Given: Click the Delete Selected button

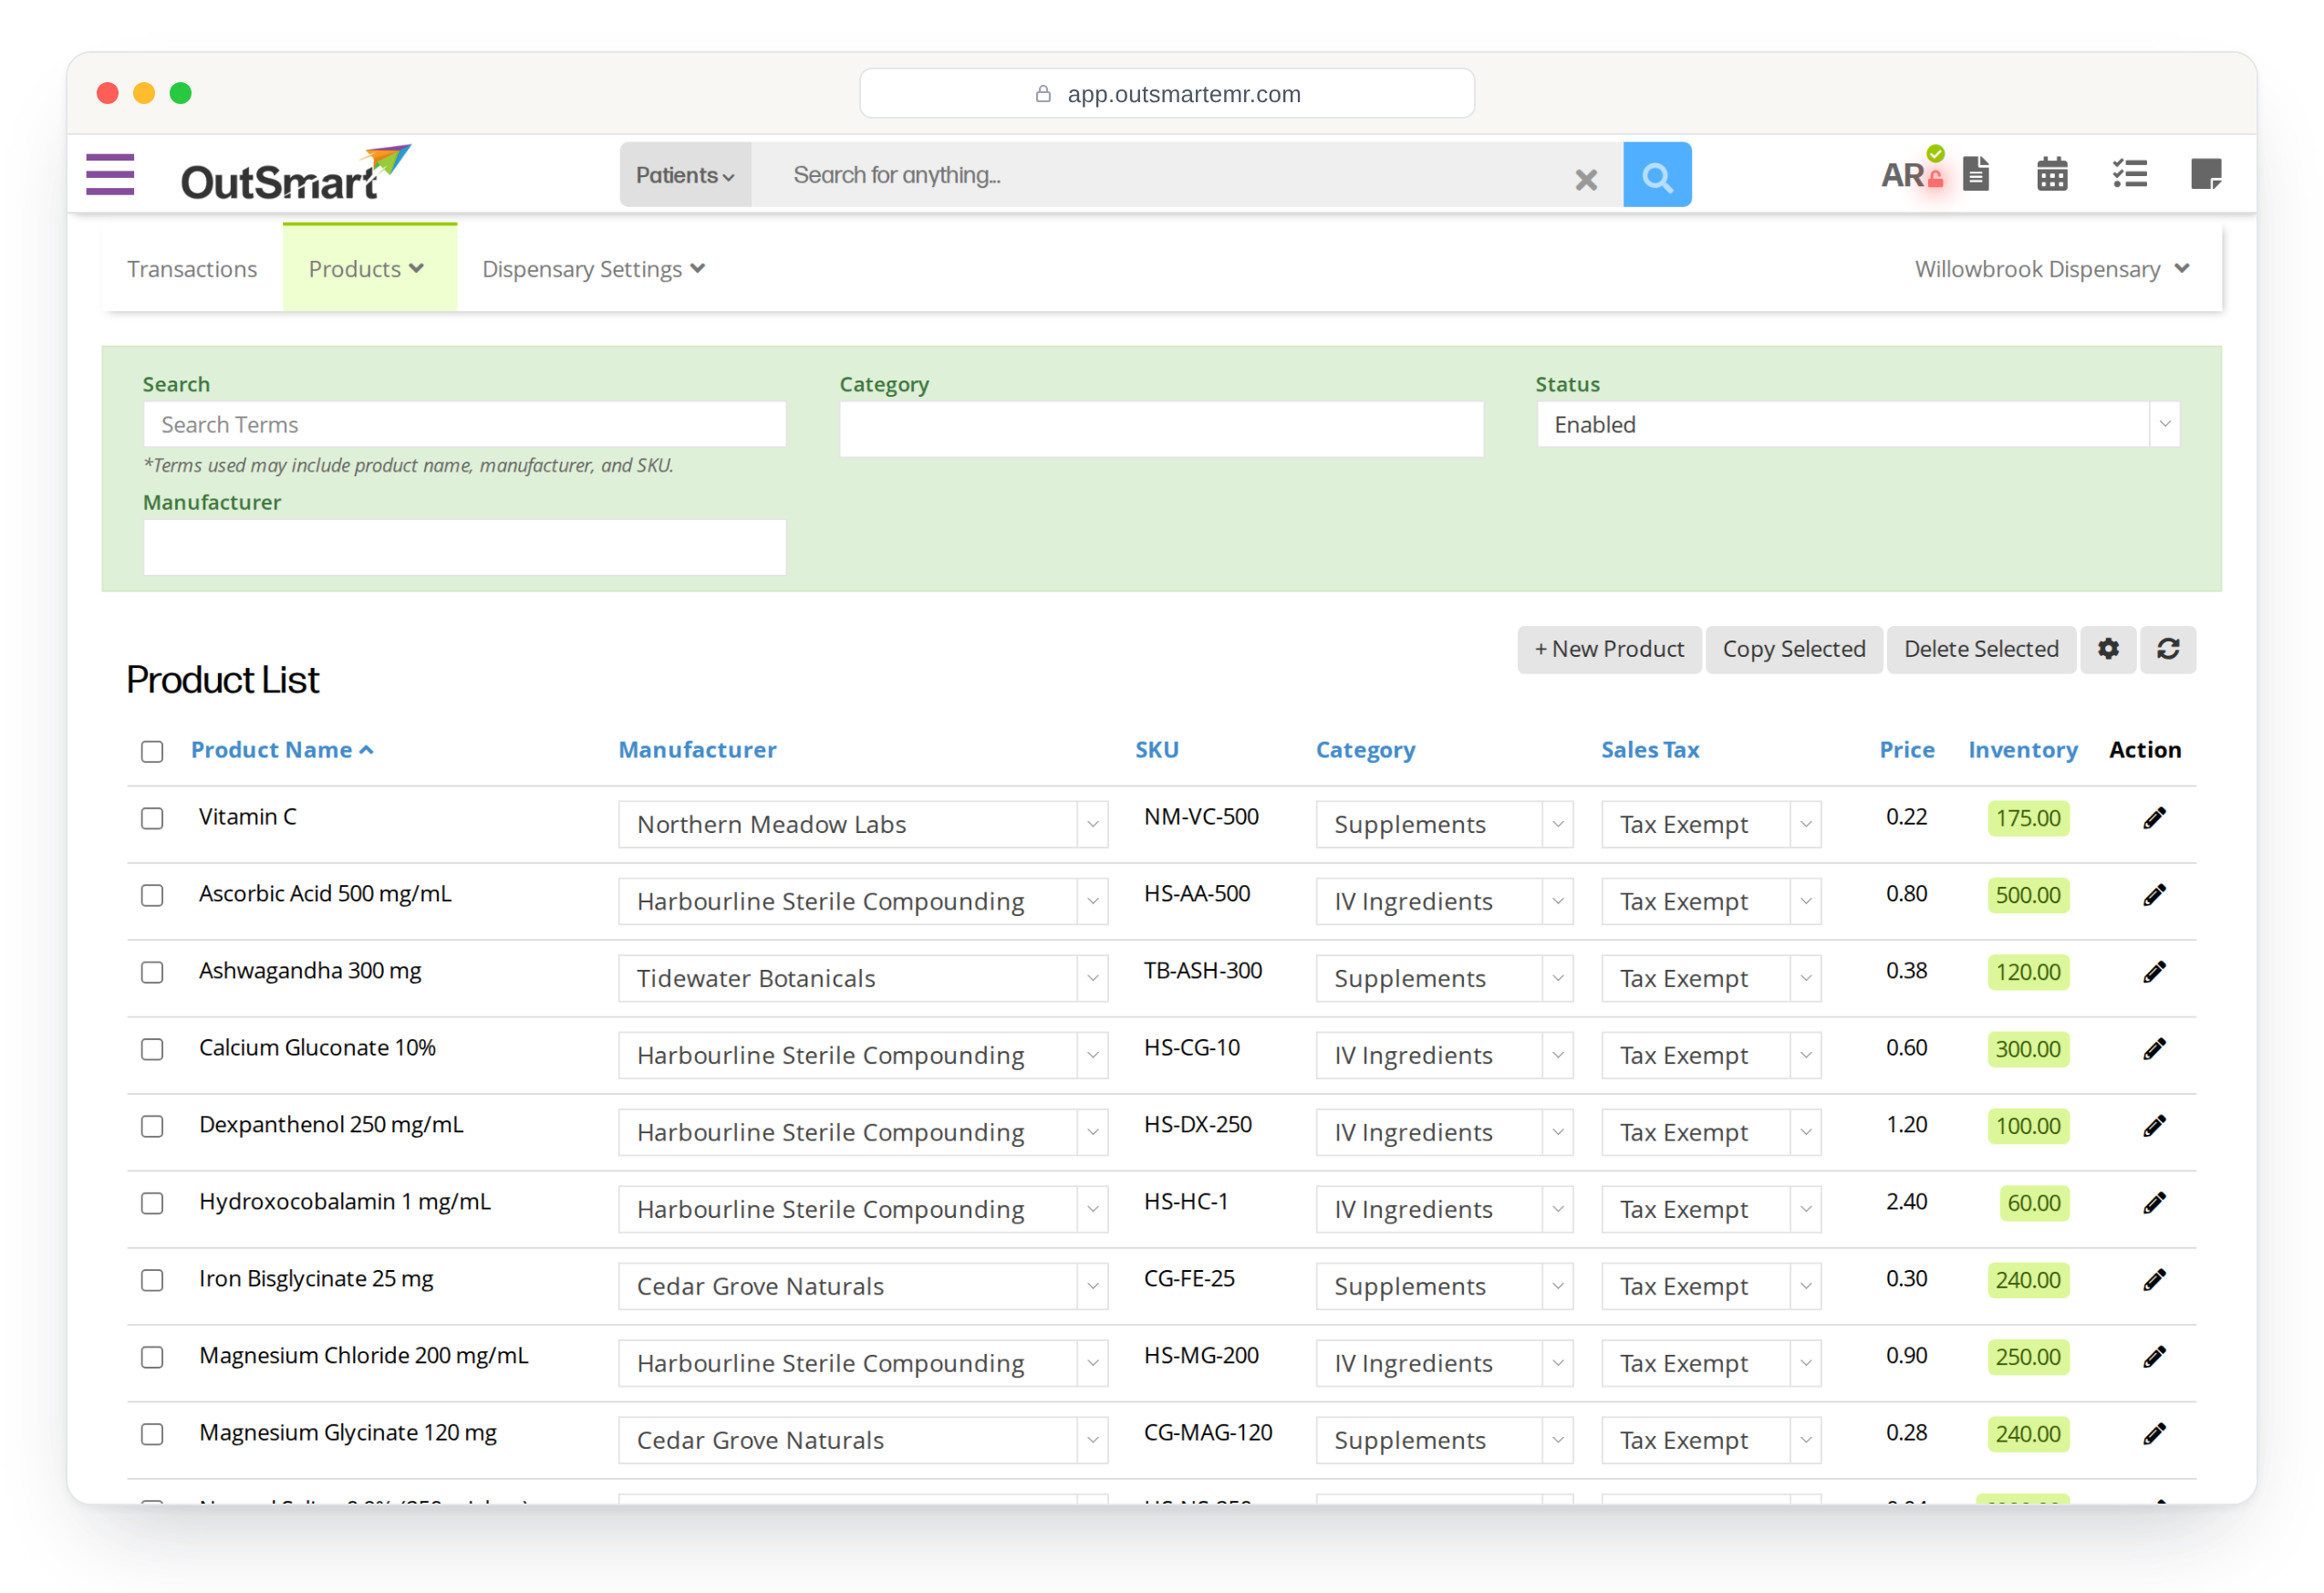Looking at the screenshot, I should 1981,650.
